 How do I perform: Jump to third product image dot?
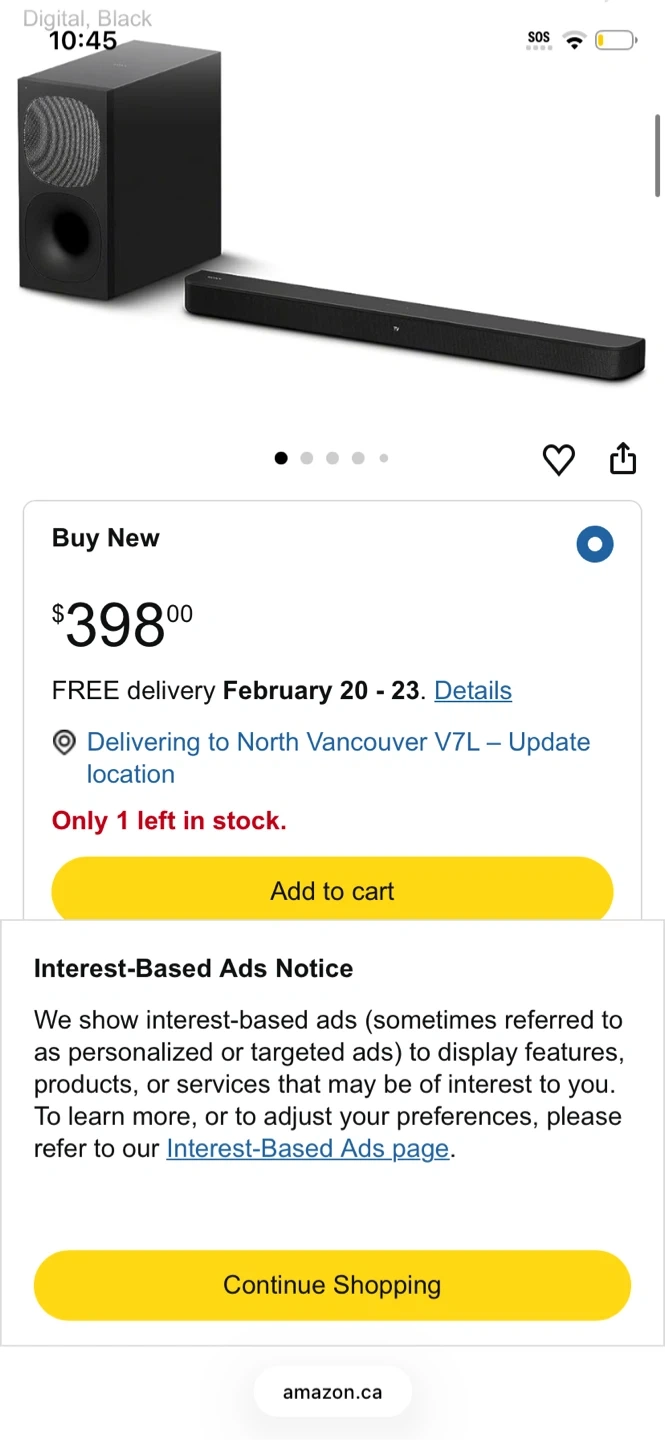click(332, 458)
